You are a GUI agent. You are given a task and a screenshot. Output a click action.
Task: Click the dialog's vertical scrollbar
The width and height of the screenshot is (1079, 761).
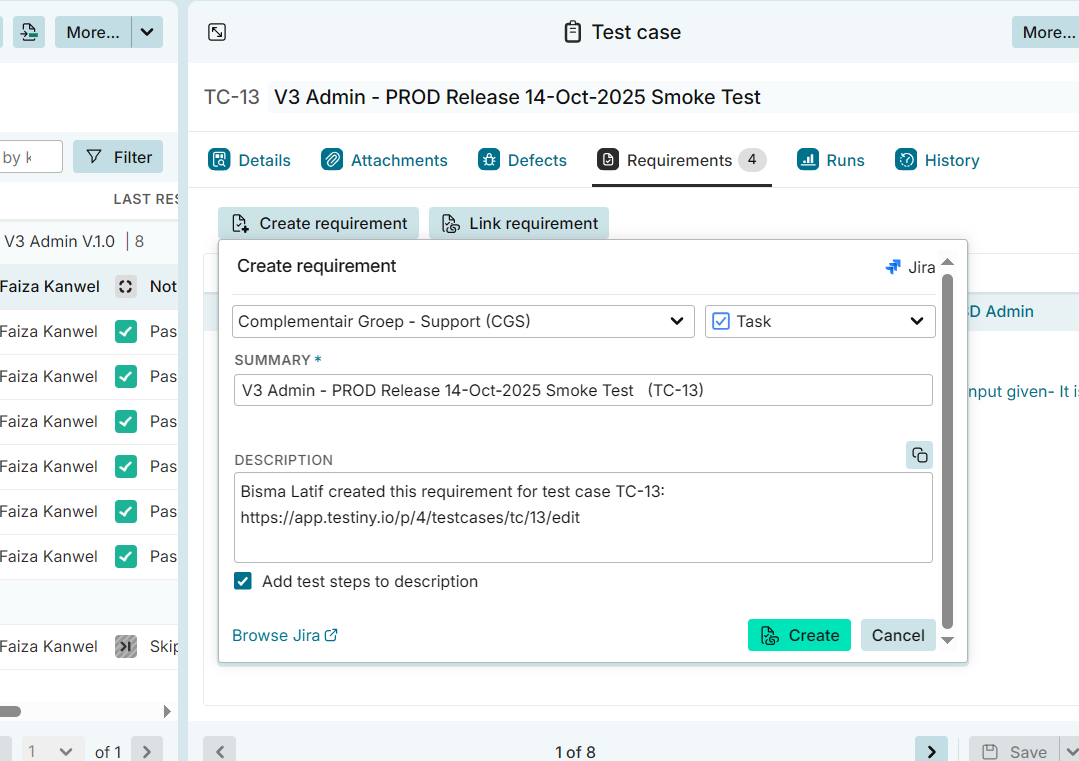pos(948,450)
